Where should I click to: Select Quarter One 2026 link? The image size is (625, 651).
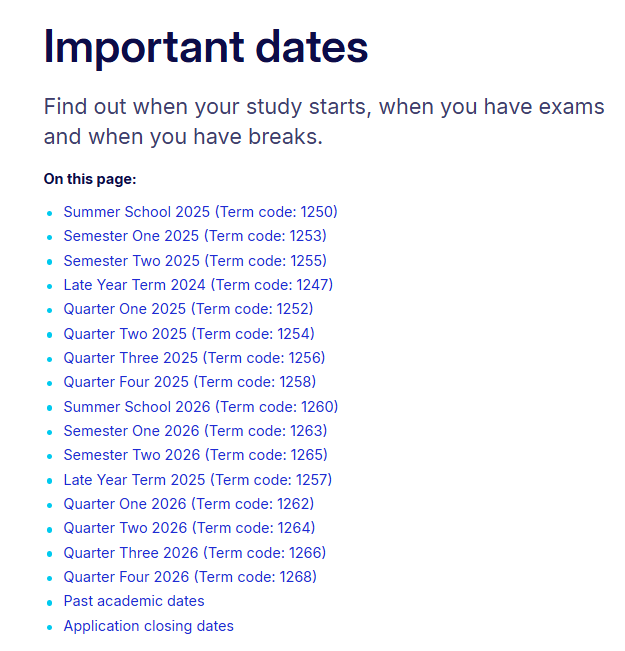[188, 504]
